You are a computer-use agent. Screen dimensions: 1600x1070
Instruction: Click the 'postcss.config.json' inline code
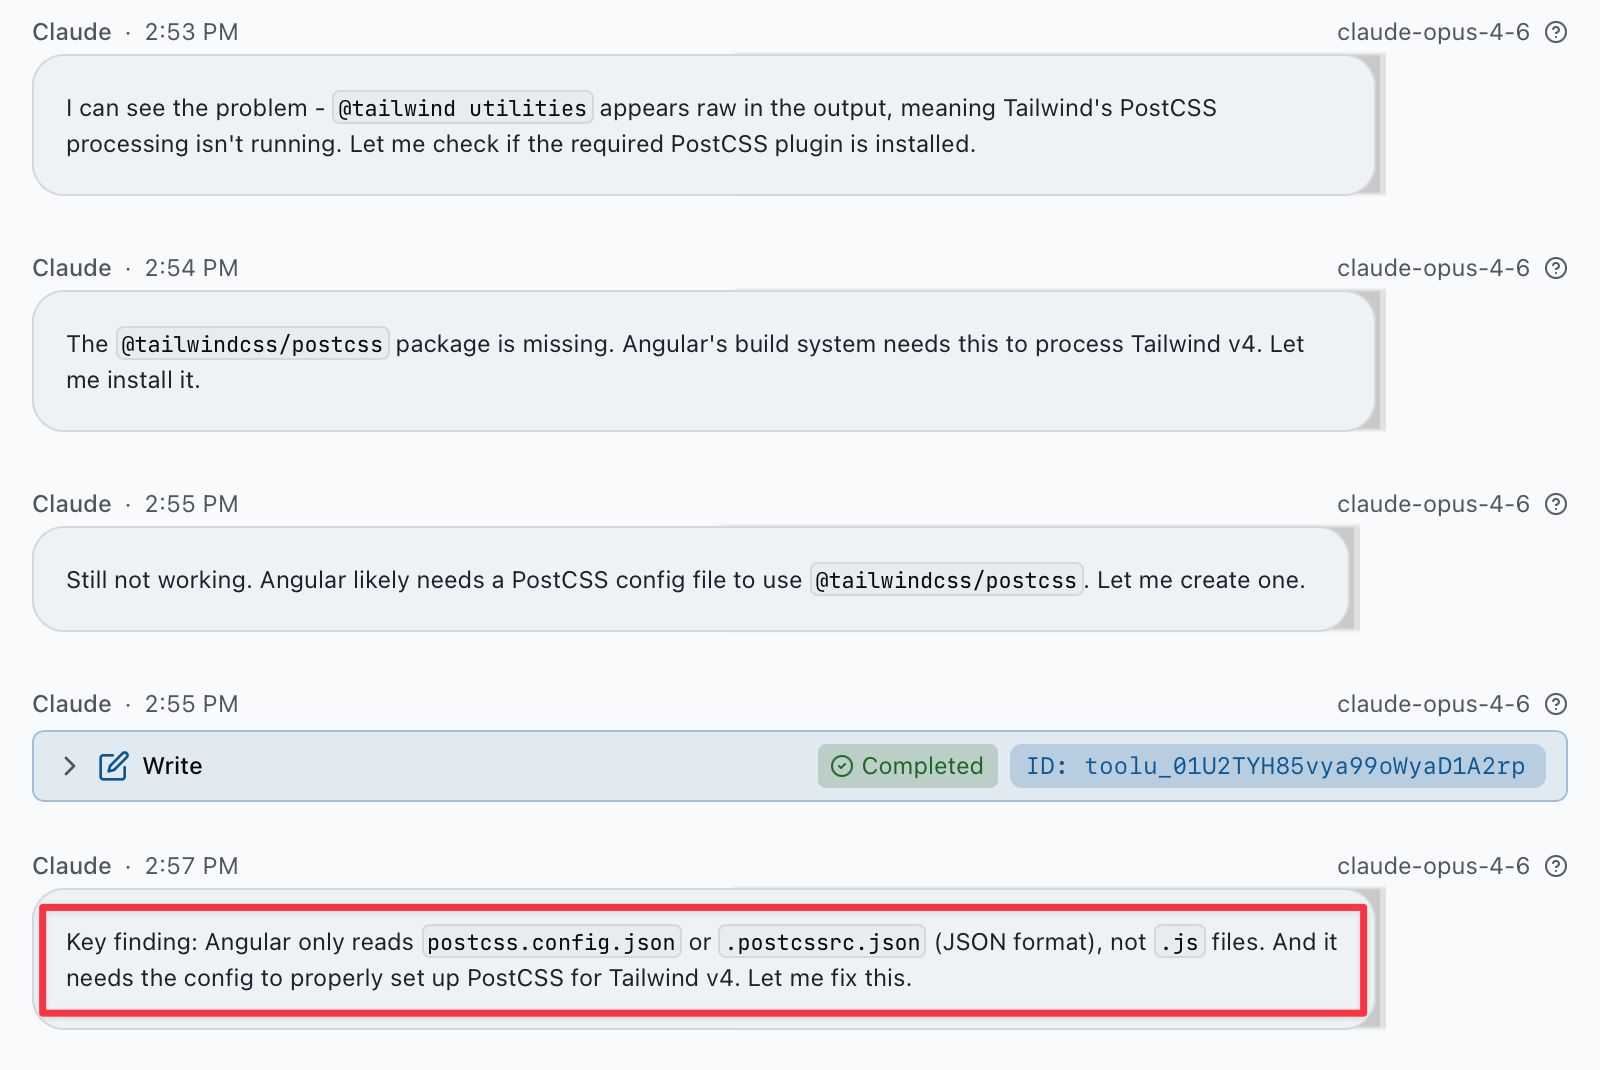pyautogui.click(x=551, y=942)
